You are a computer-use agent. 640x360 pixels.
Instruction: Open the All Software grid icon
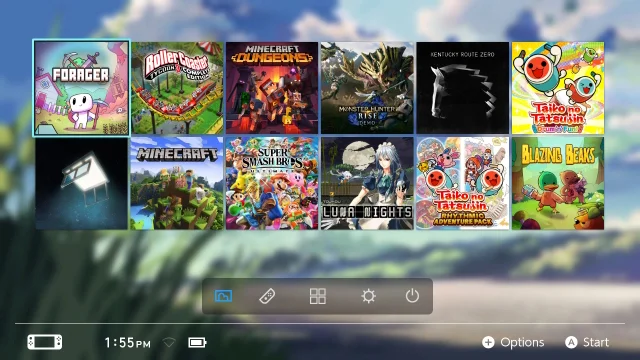[318, 296]
